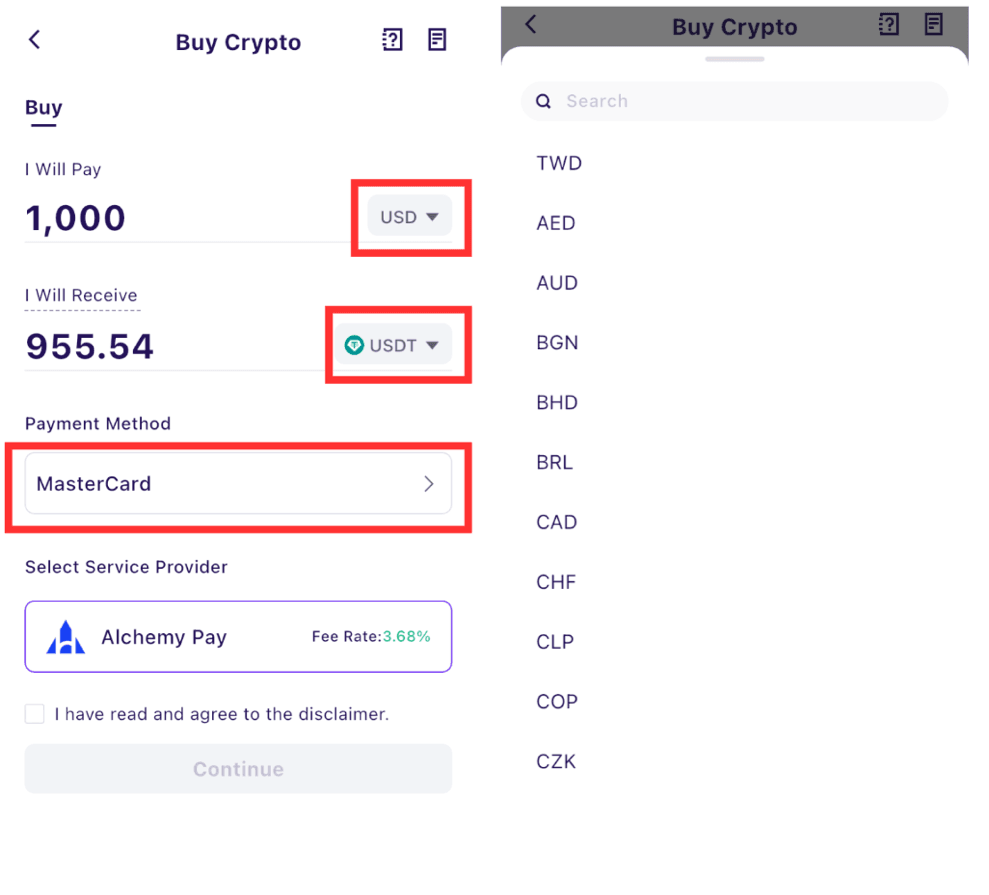Expand the MasterCard payment method selector
989x895 pixels.
point(238,484)
